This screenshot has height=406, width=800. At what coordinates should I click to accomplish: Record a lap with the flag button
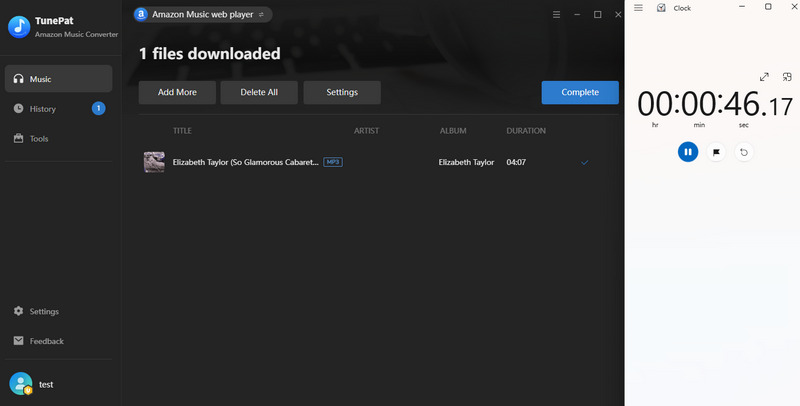click(716, 152)
